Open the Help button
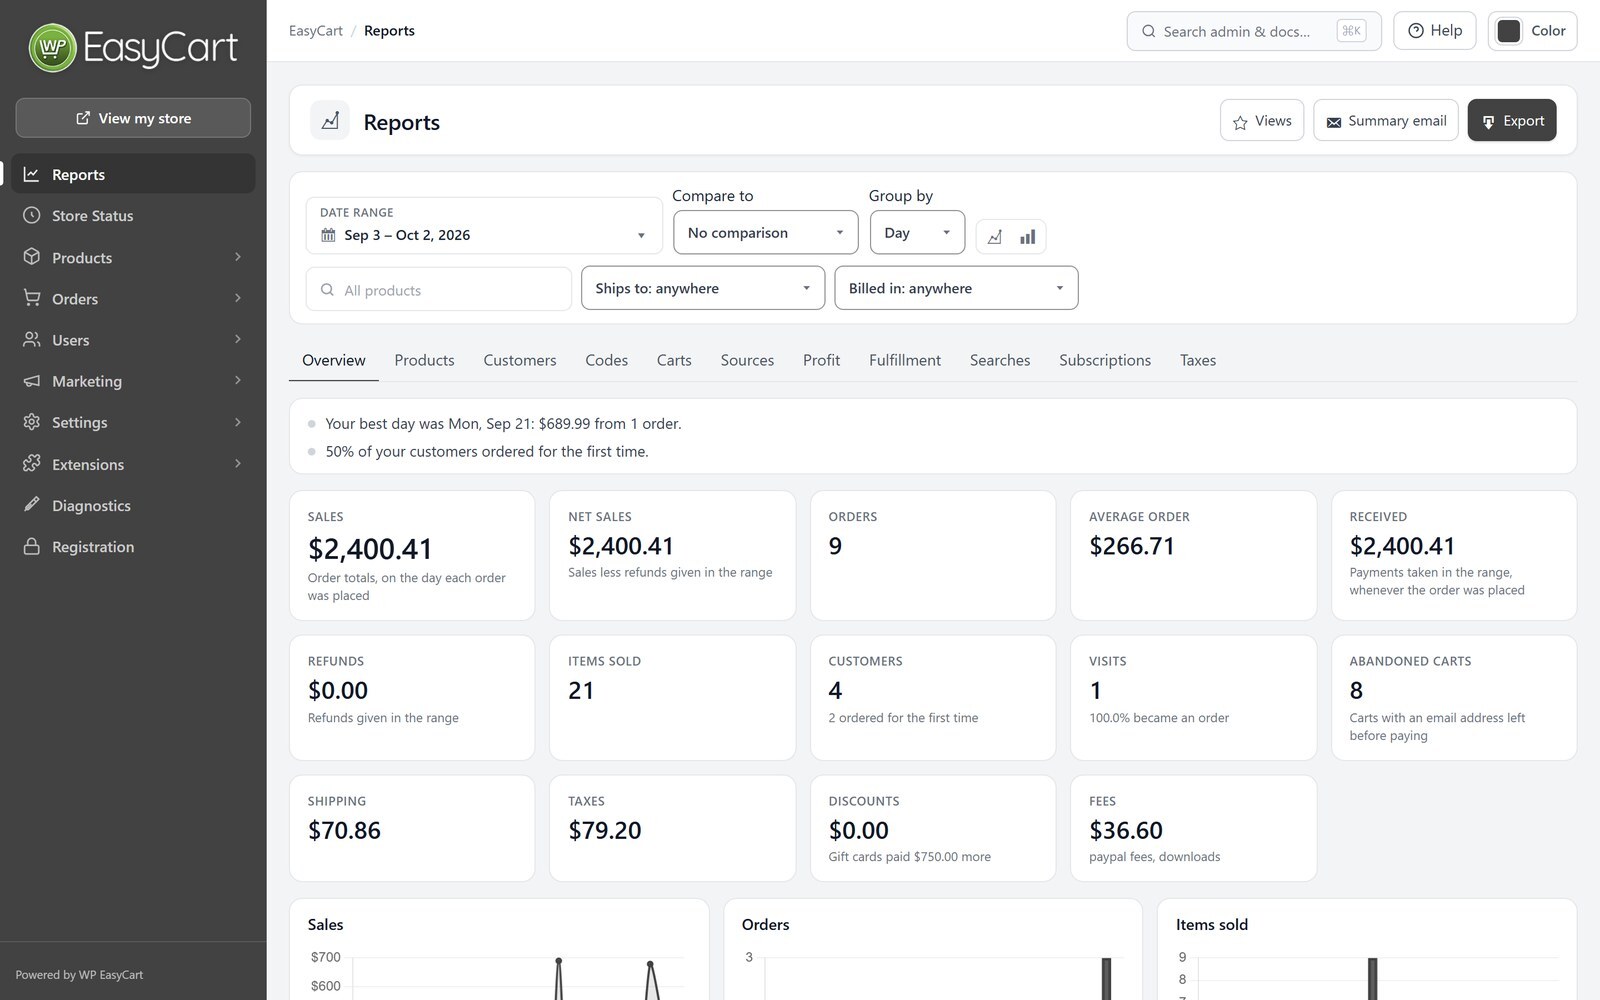 pos(1435,31)
